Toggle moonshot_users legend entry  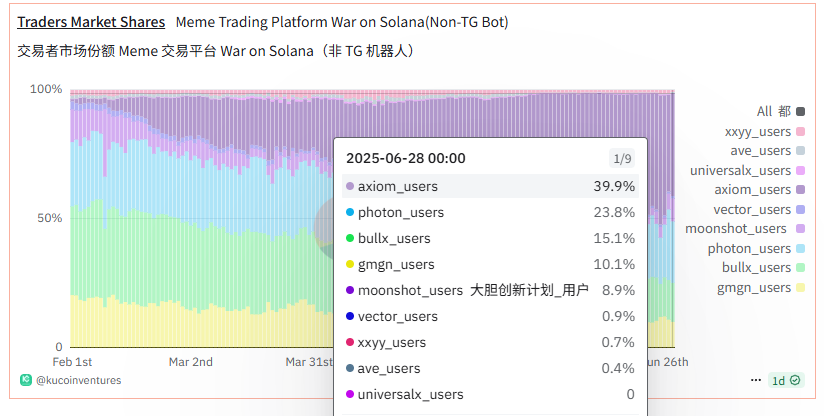click(x=745, y=228)
